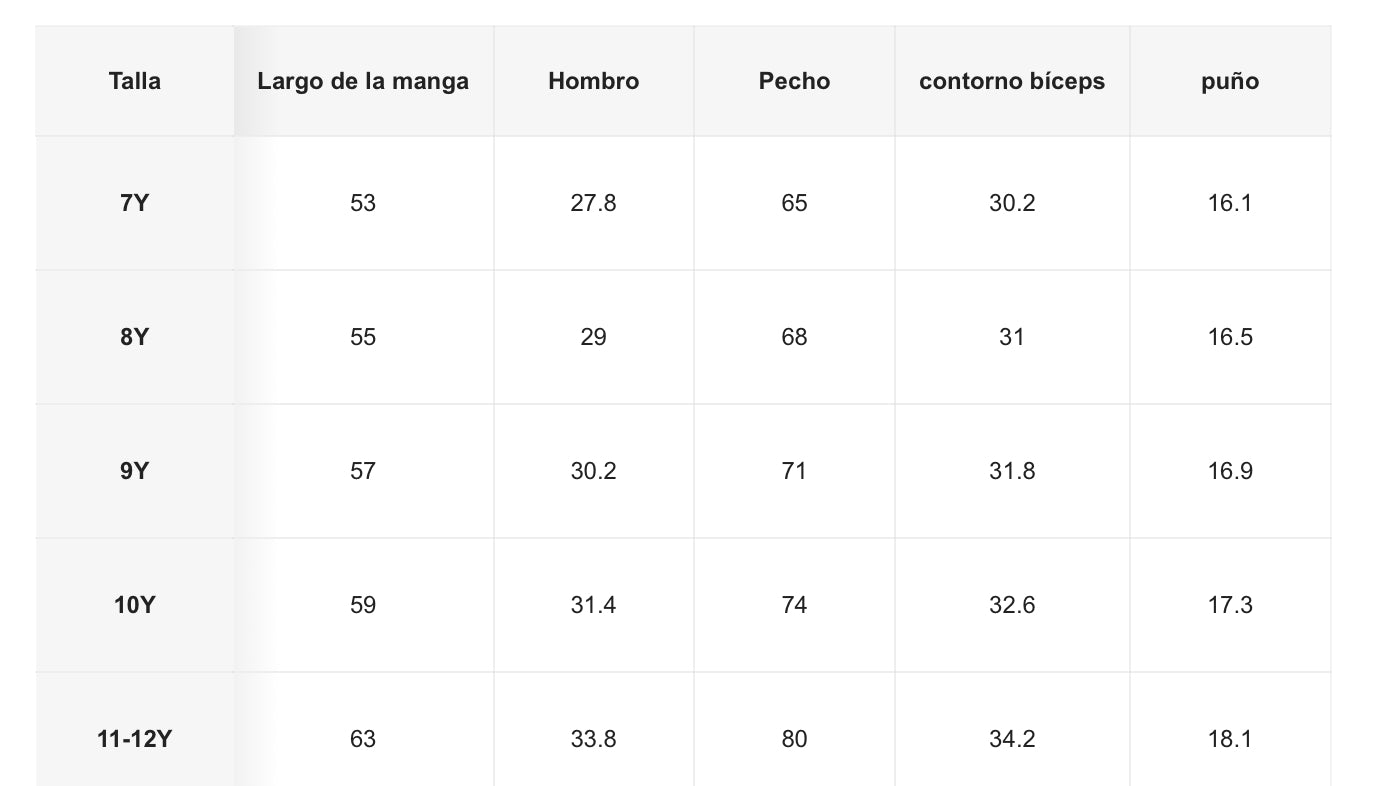Select the 11-12Y size row label
This screenshot has width=1391, height=786.
tap(135, 739)
